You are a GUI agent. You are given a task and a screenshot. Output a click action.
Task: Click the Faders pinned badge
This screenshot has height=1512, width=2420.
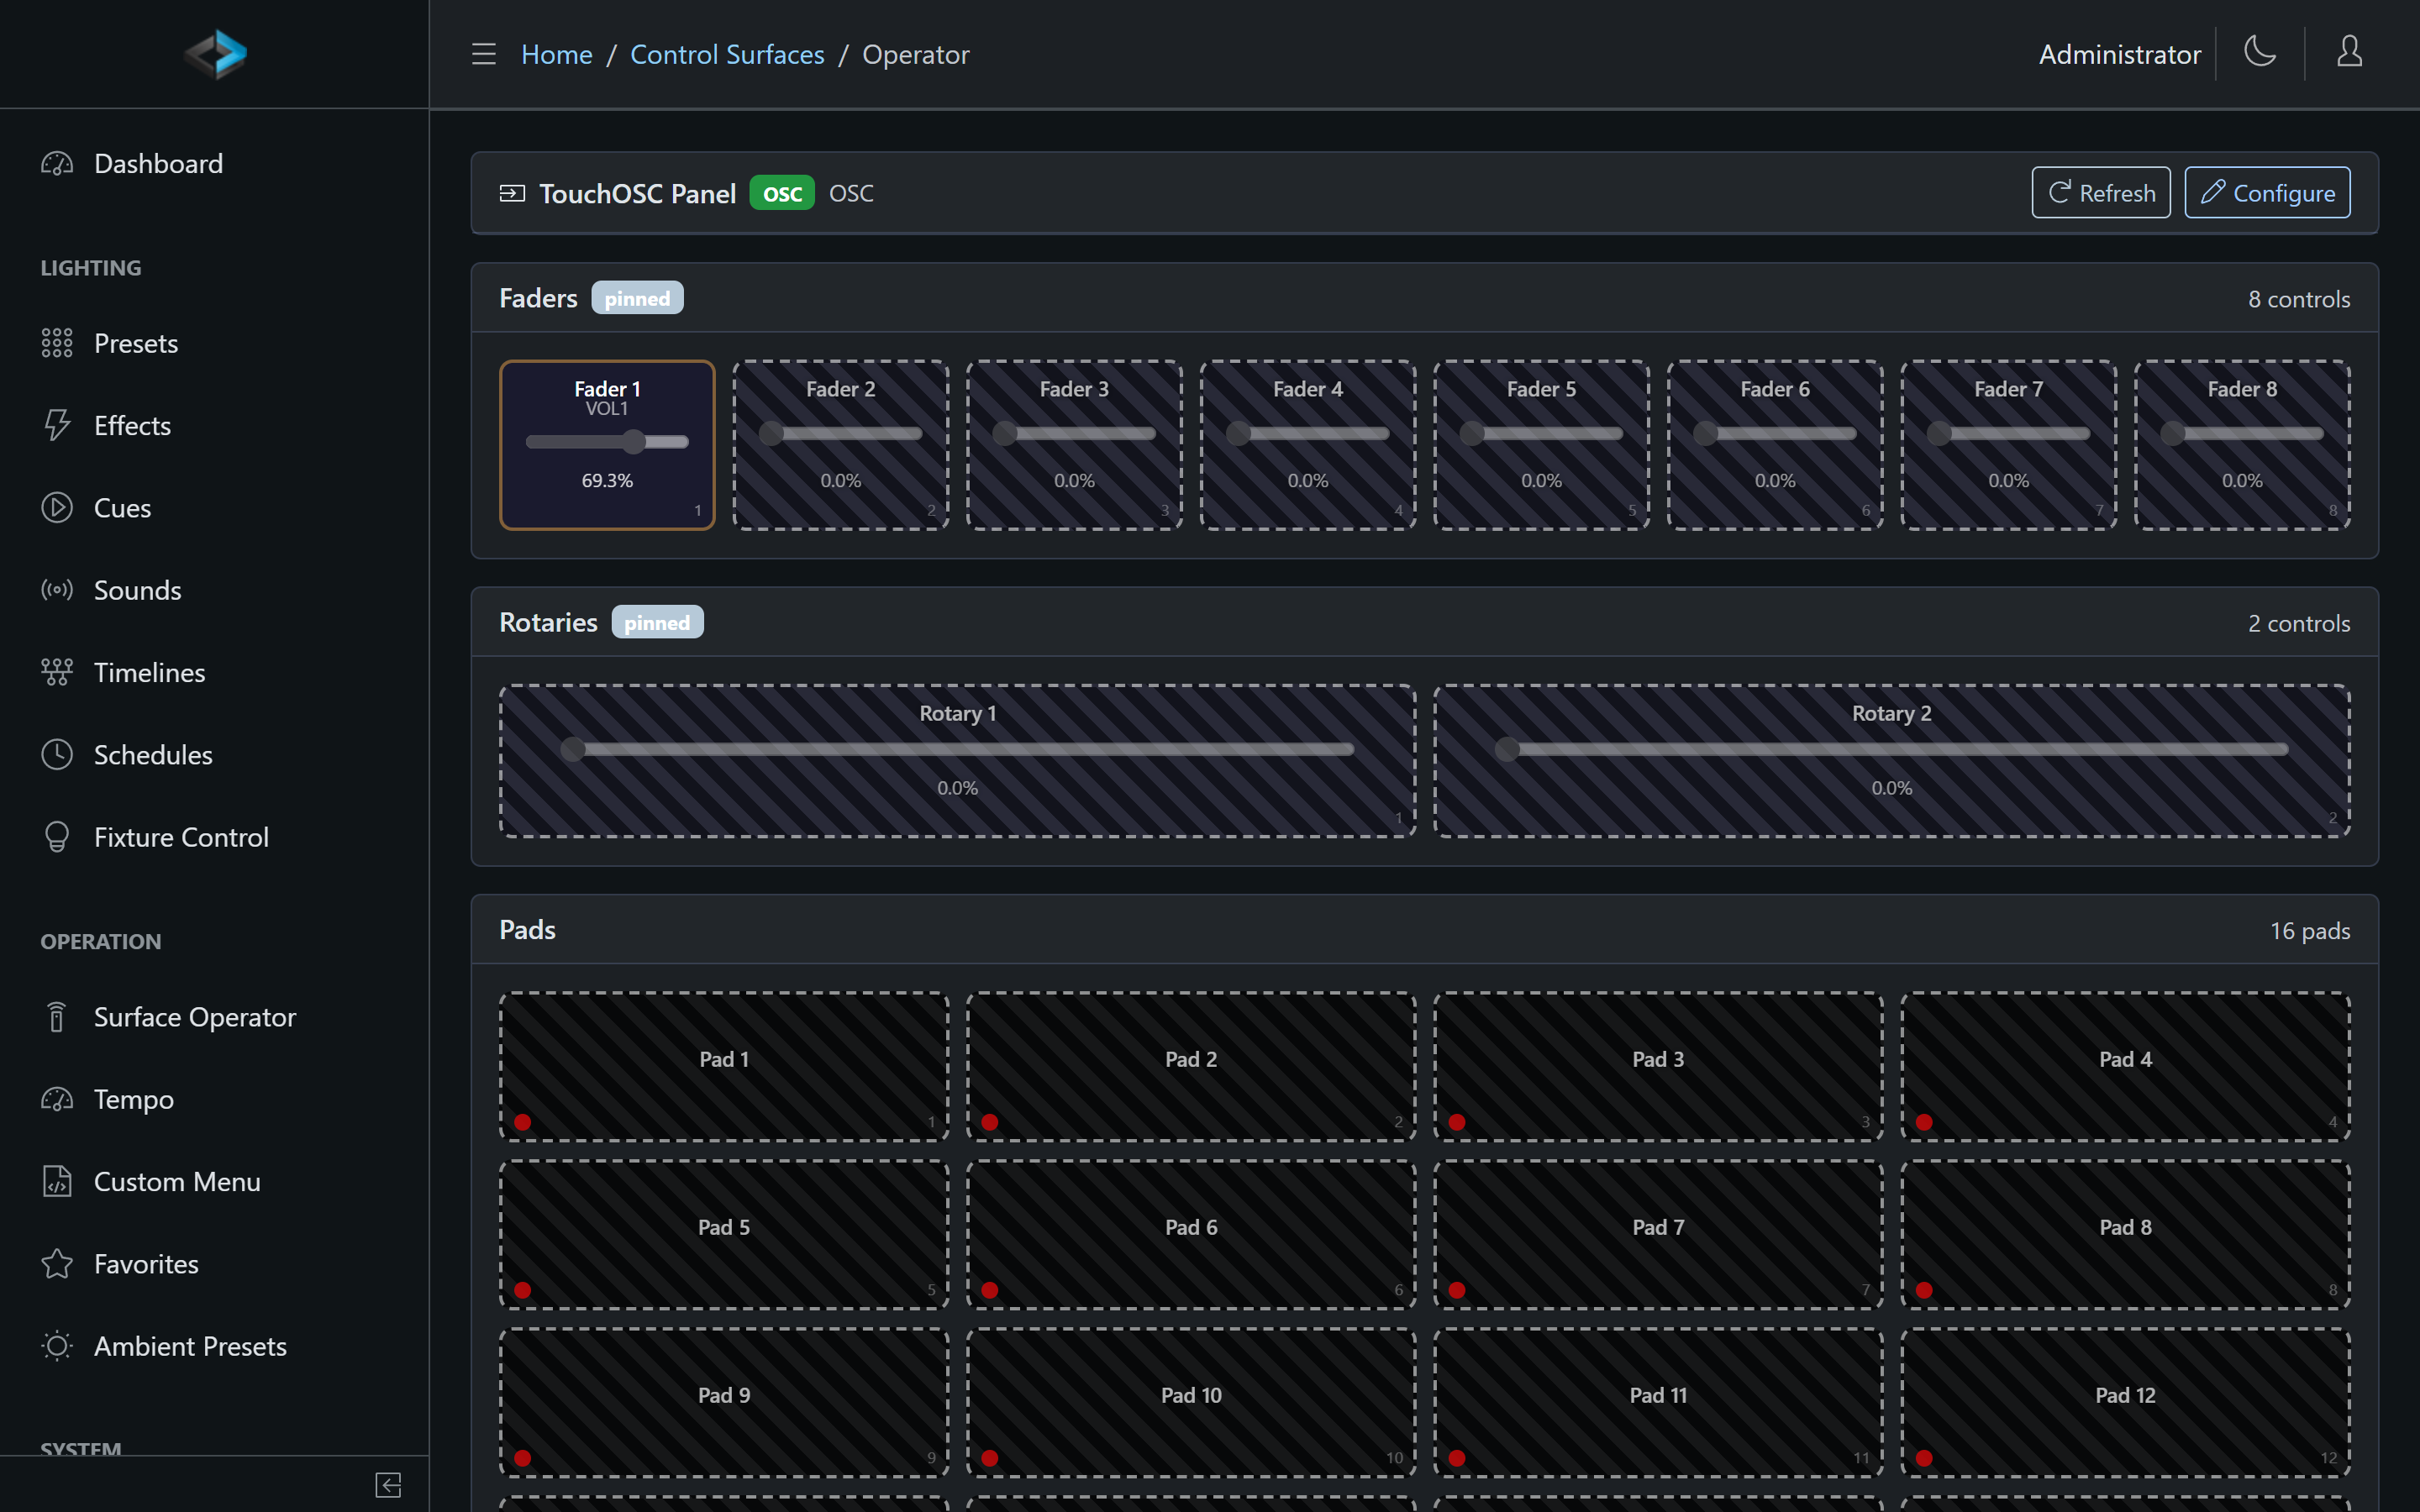click(637, 298)
